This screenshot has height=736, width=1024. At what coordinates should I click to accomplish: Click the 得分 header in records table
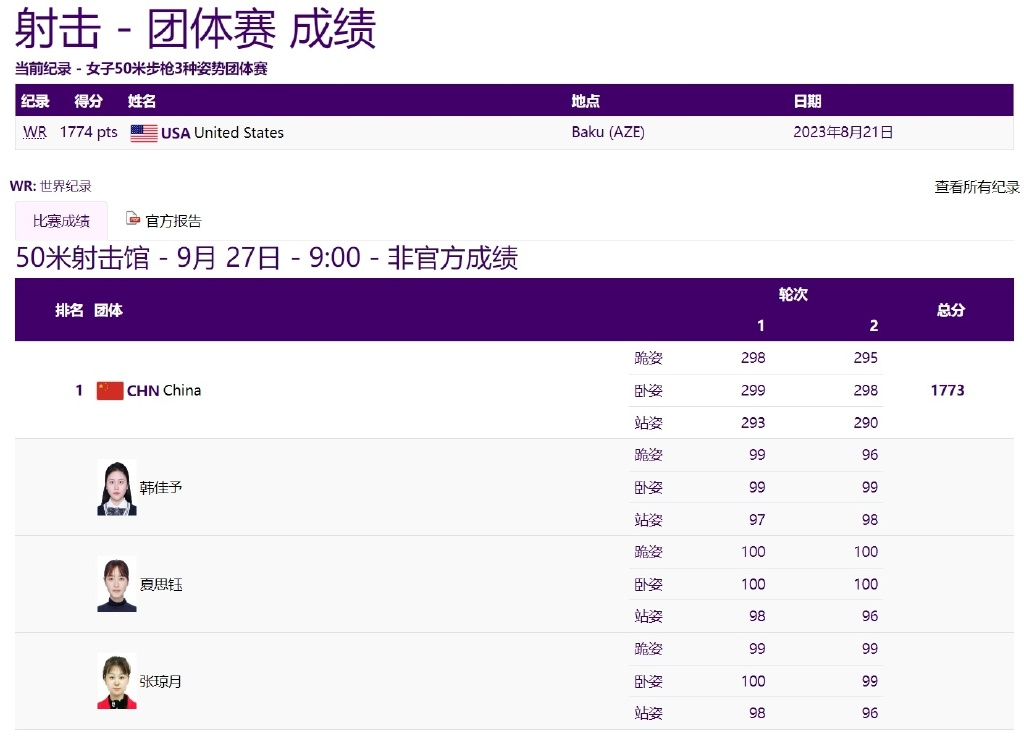tap(88, 101)
